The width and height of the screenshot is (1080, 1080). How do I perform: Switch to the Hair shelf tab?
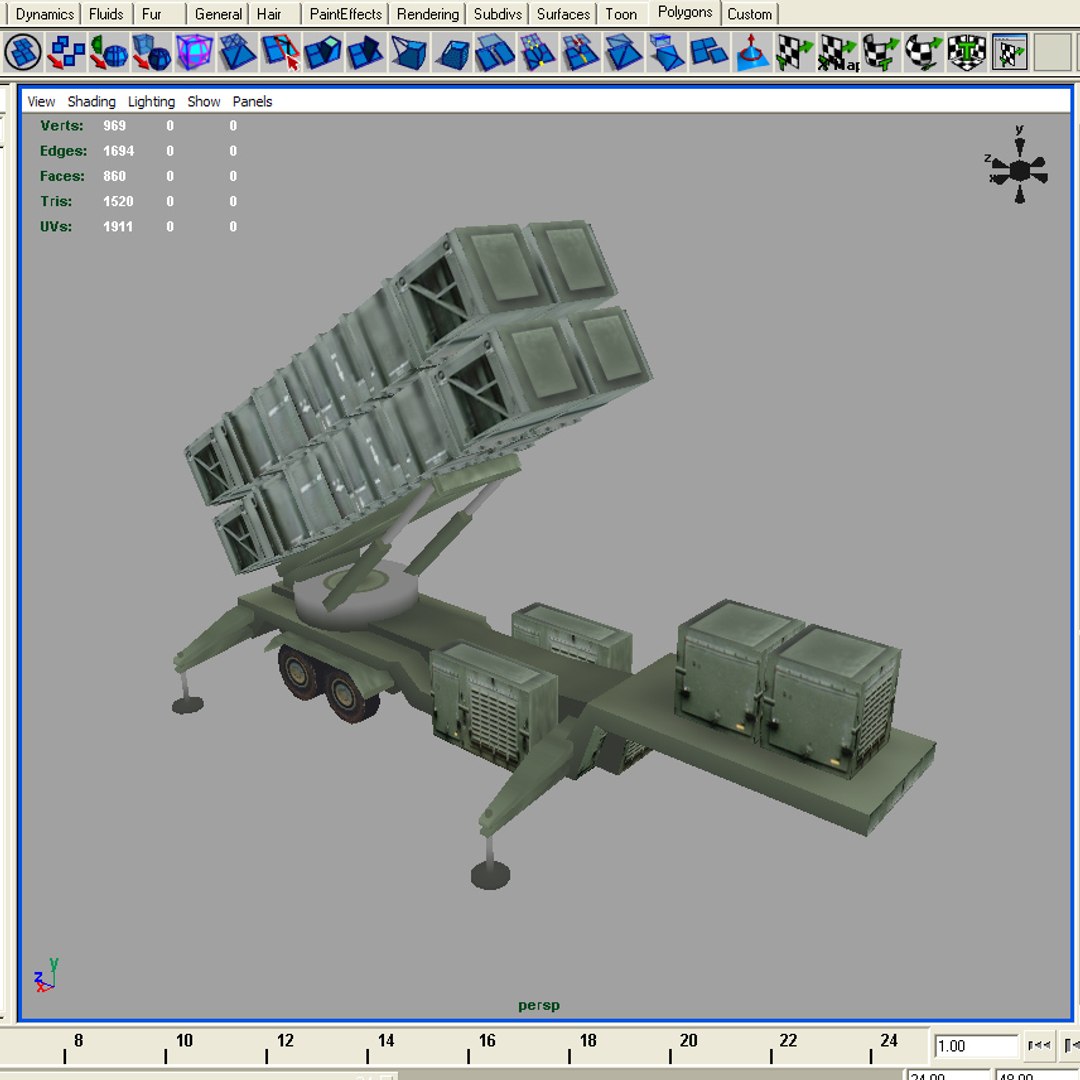coord(269,14)
